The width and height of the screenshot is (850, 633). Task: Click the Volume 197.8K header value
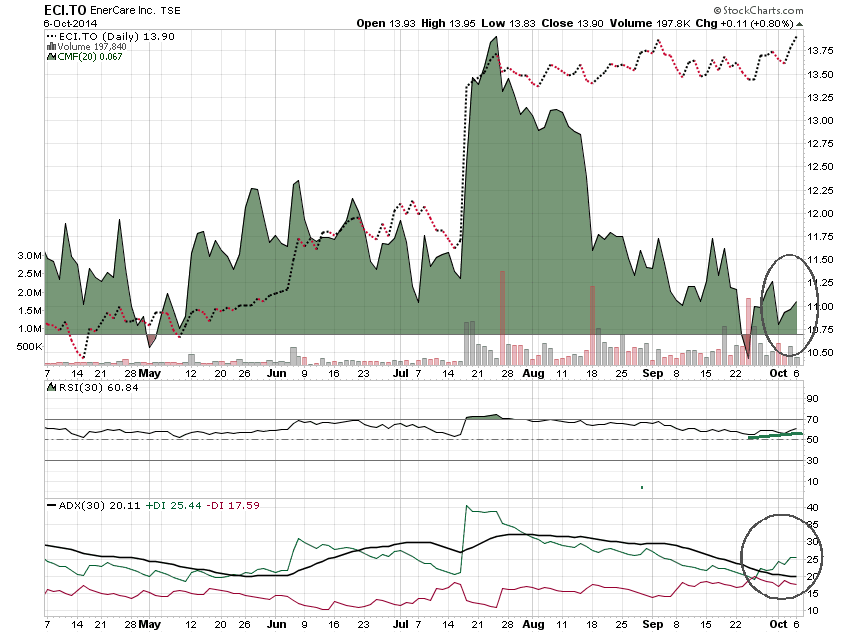point(649,23)
